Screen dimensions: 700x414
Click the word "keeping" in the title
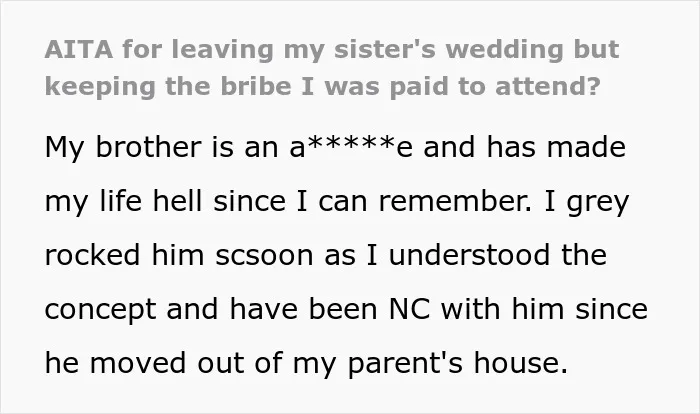coord(100,87)
